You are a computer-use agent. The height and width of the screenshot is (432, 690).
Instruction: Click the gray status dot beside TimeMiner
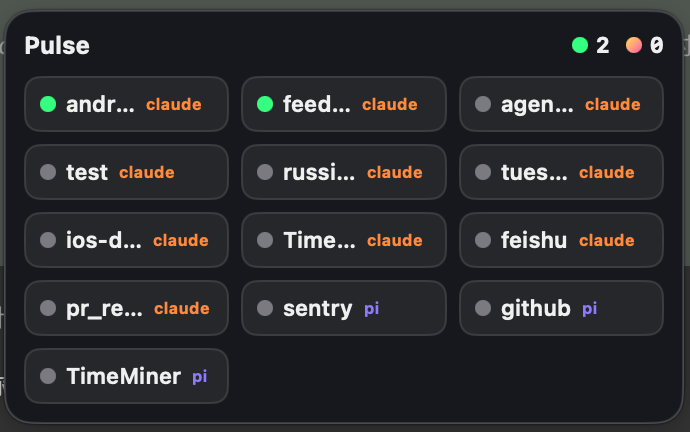click(48, 376)
